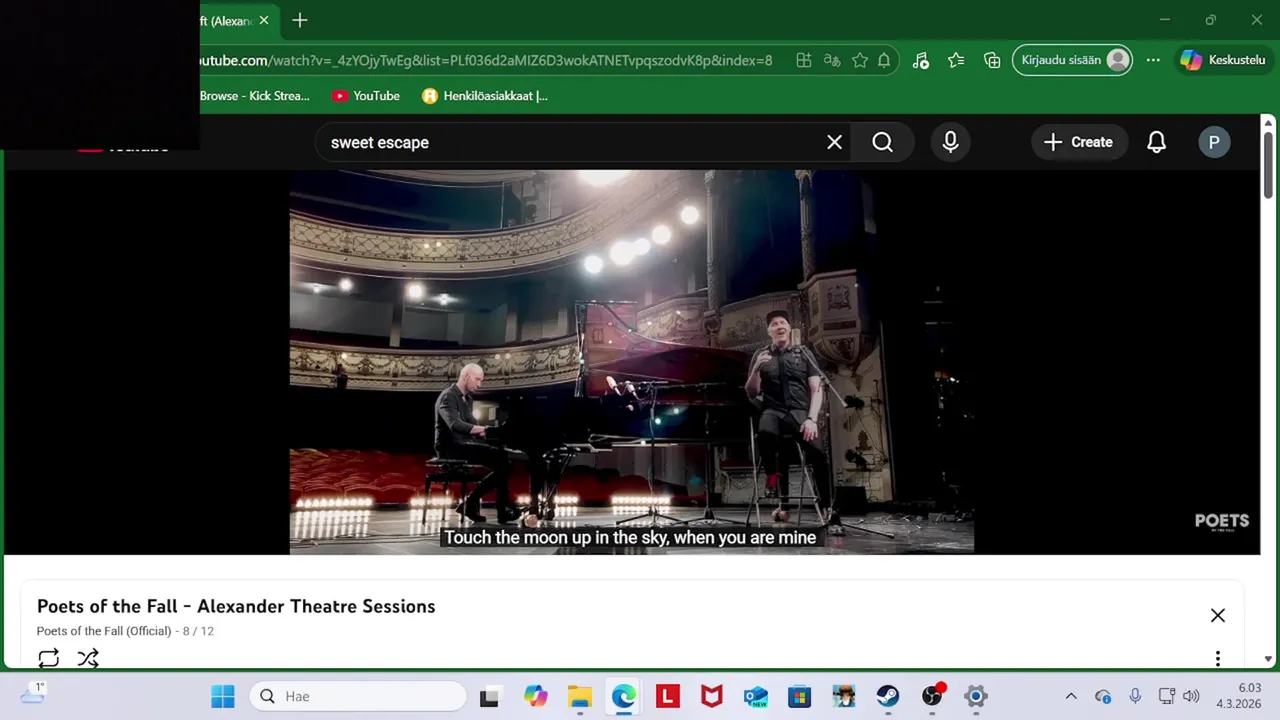Click the address bar notification bell icon

(884, 60)
